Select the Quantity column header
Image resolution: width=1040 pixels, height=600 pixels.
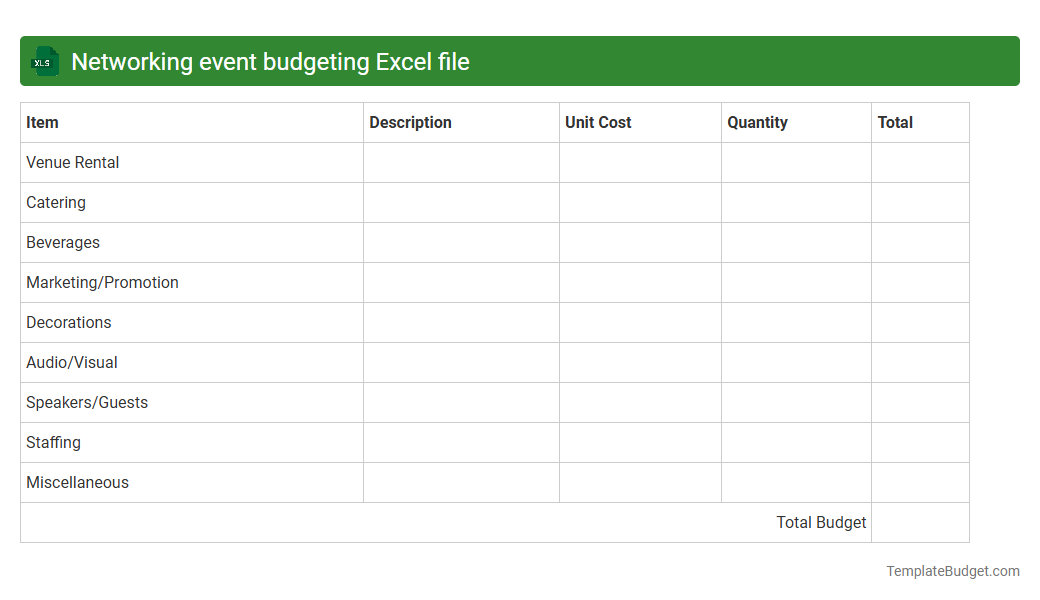click(757, 122)
